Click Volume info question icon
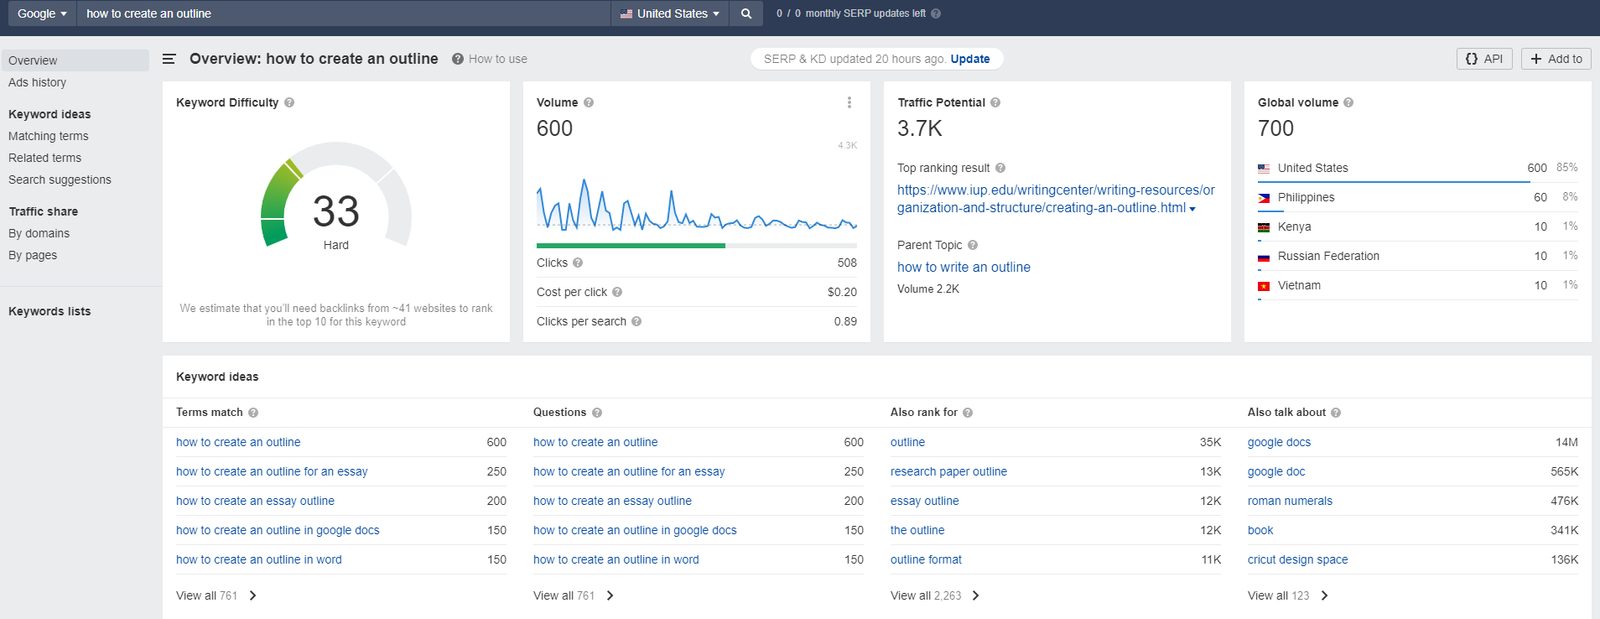 point(589,102)
